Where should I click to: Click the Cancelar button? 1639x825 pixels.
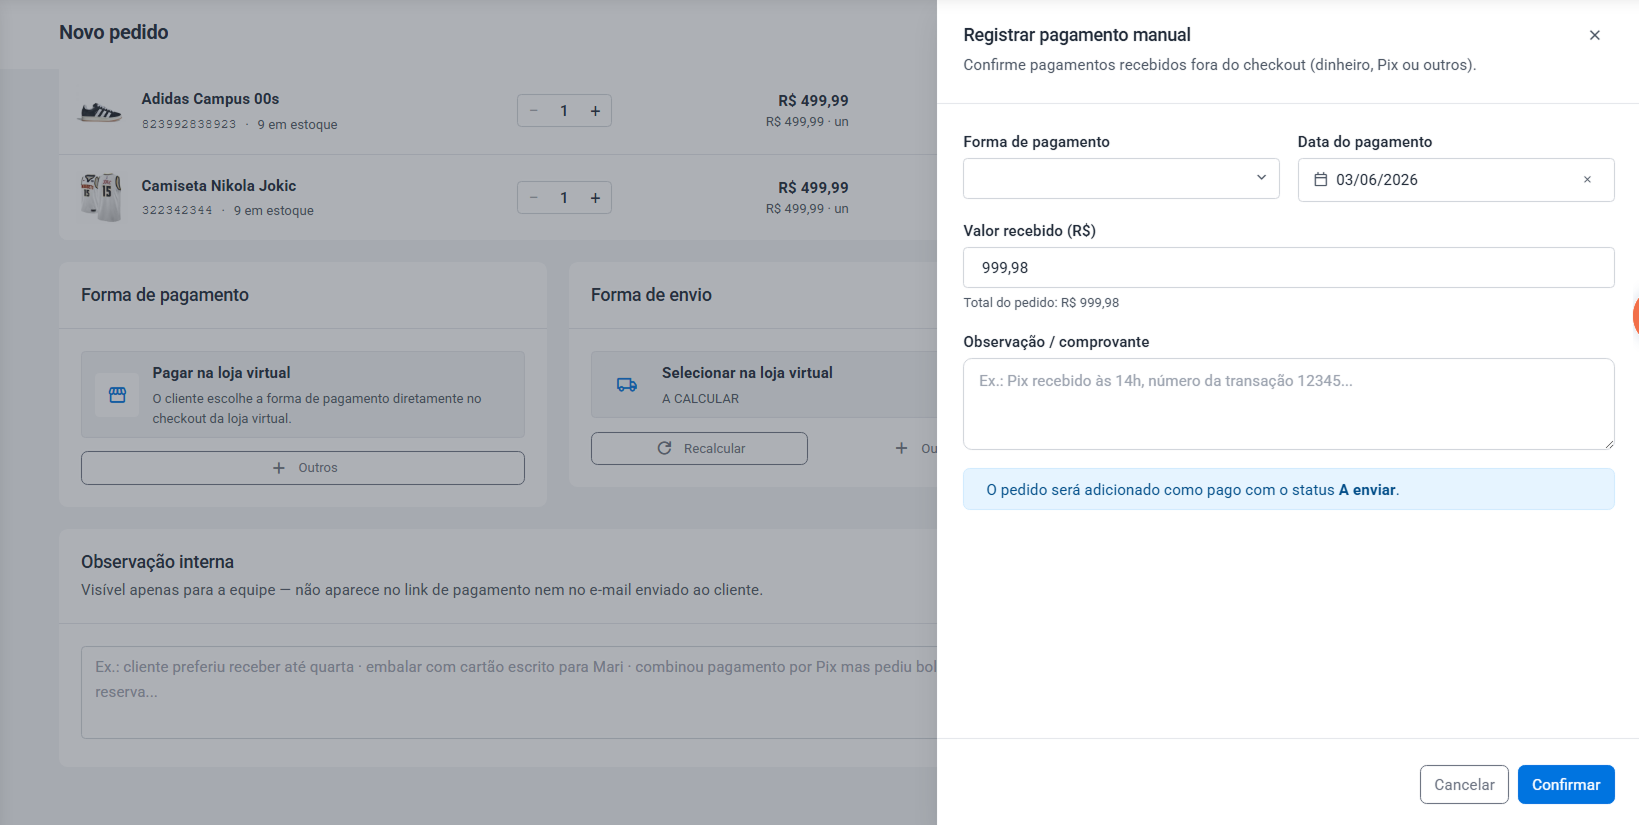(x=1464, y=785)
